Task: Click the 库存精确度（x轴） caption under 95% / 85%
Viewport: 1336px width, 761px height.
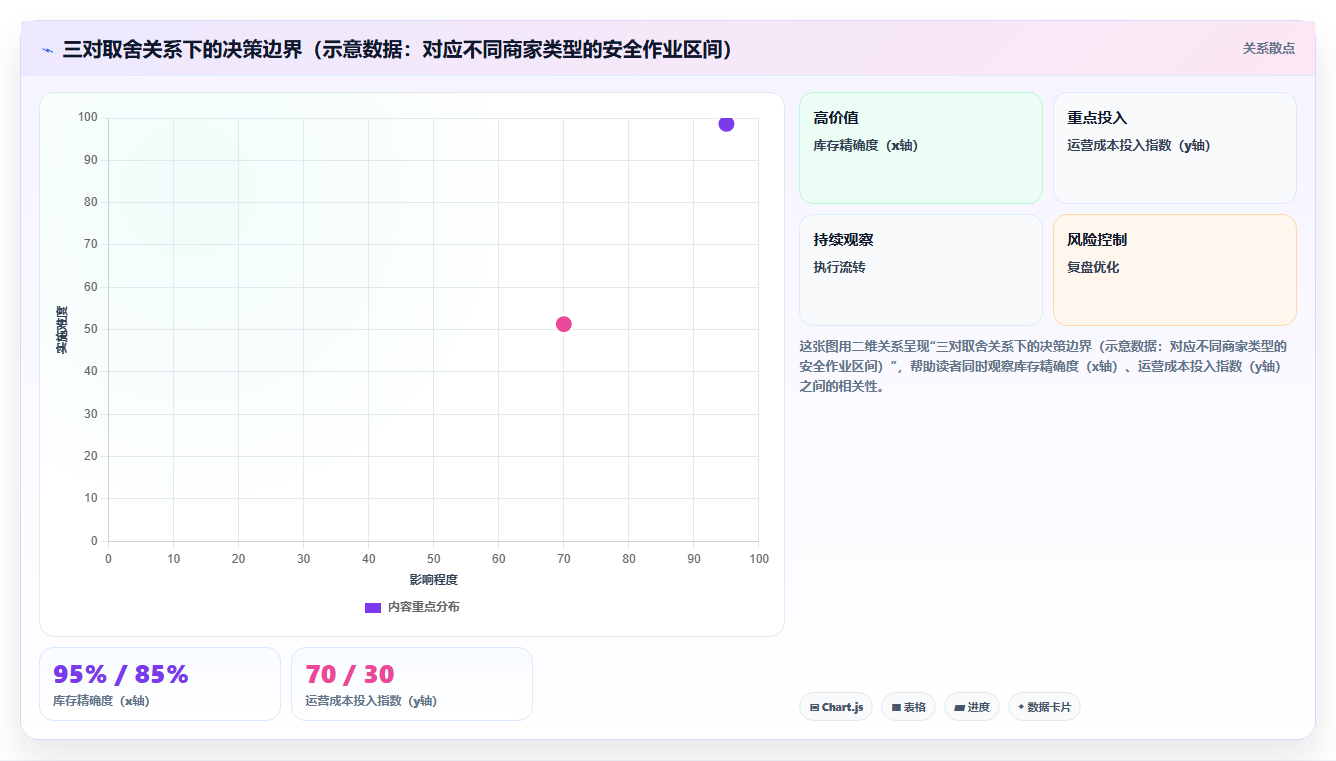Action: pyautogui.click(x=101, y=701)
